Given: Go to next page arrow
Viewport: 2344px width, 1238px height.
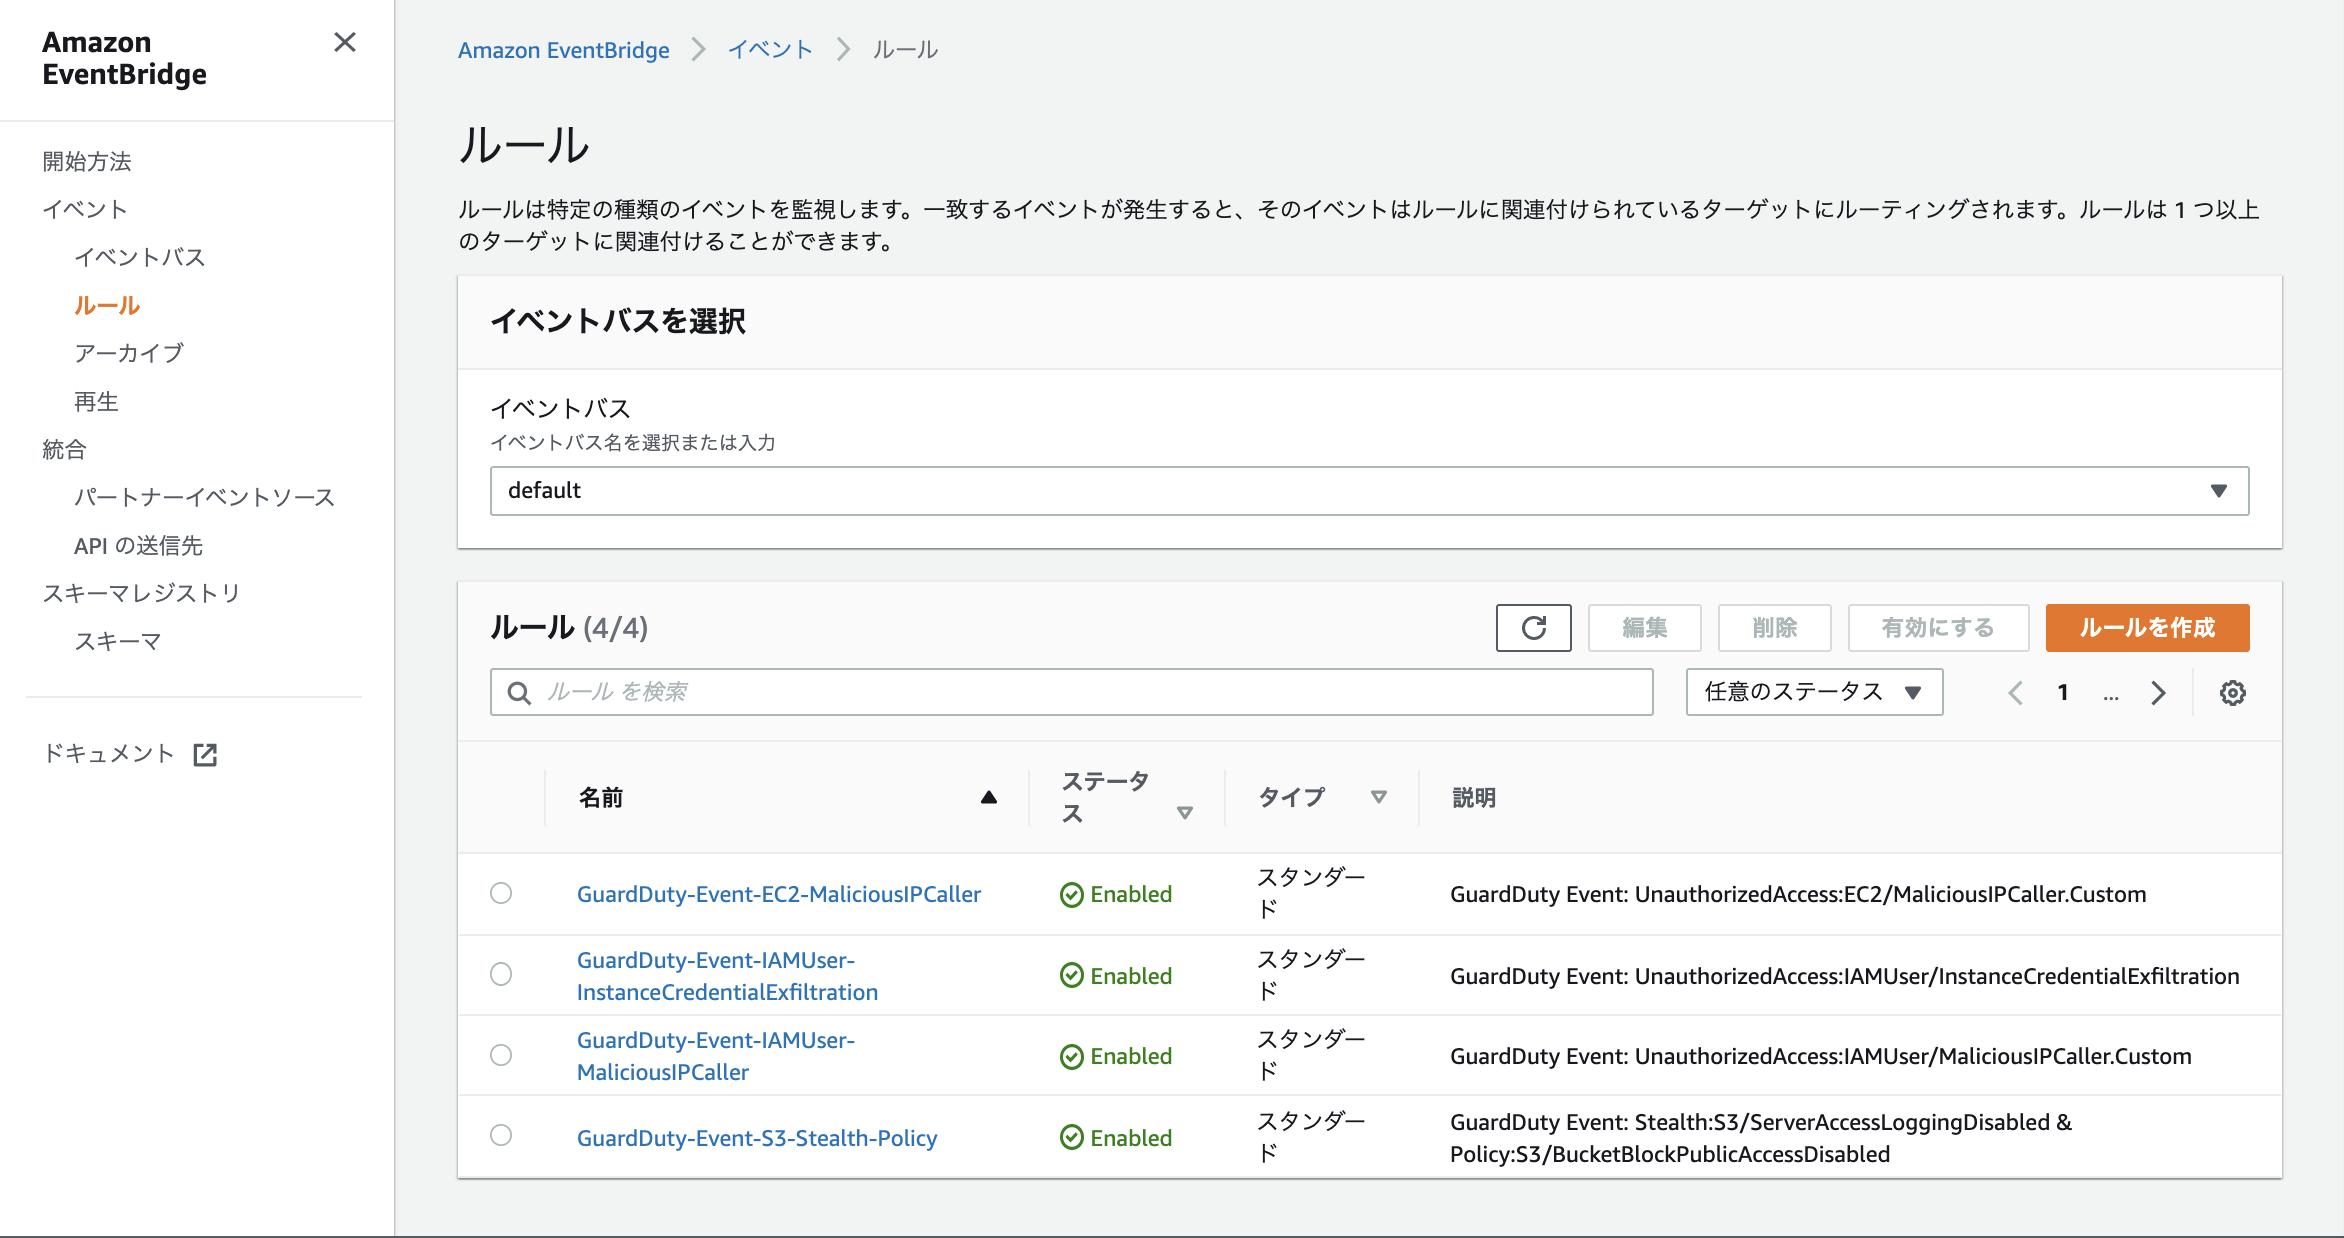Looking at the screenshot, I should click(2158, 693).
